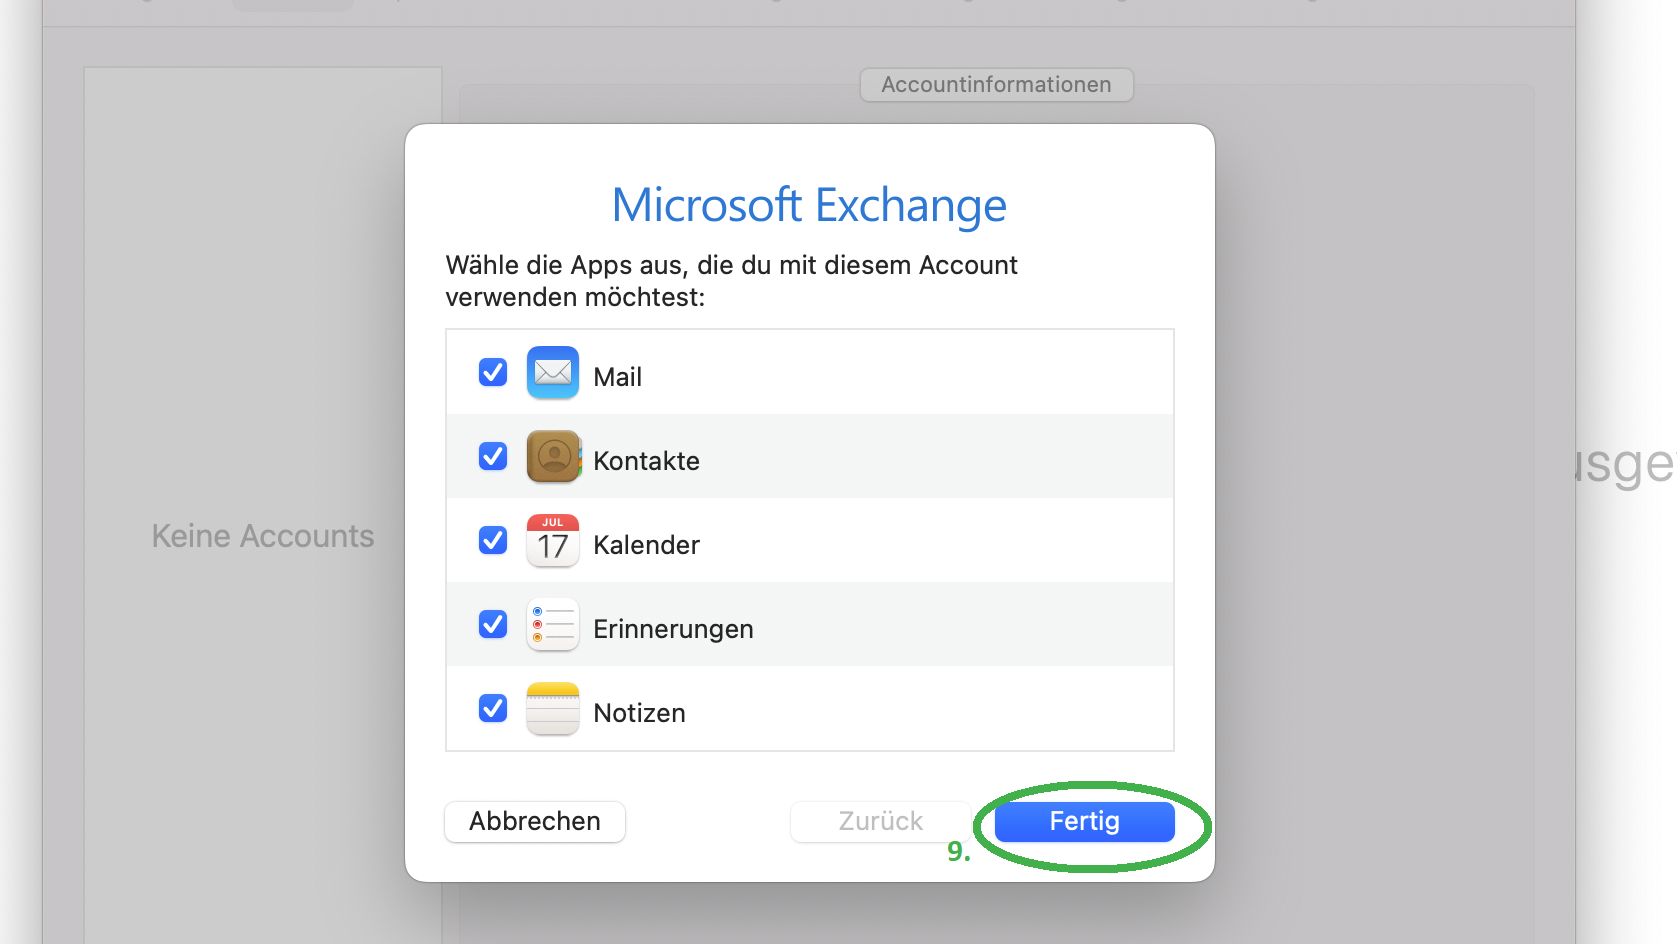Click the yellow Notizen icon
Screen dimensions: 1677x944
coord(552,709)
